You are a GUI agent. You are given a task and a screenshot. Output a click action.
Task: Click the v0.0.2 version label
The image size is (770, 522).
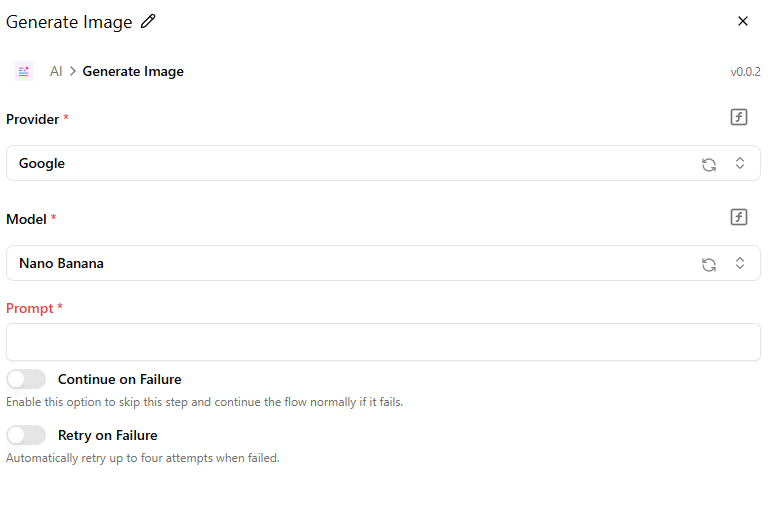745,72
